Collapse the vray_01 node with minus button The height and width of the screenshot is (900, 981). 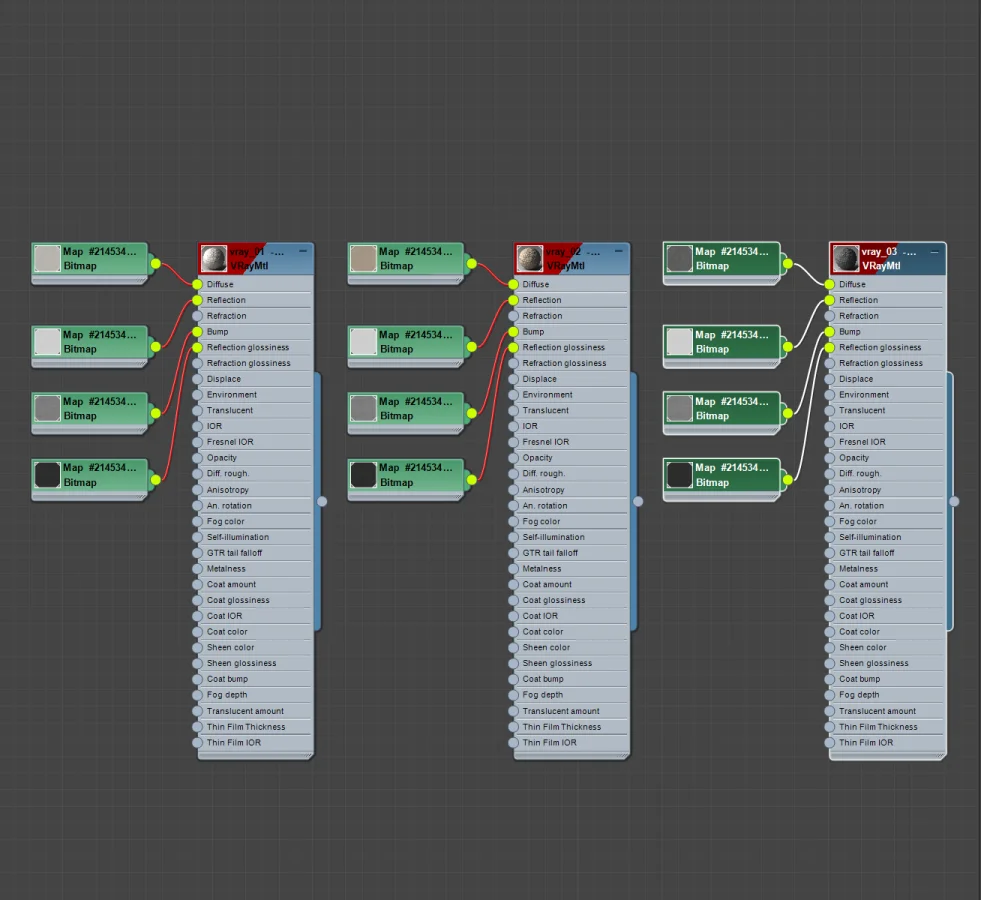point(303,251)
